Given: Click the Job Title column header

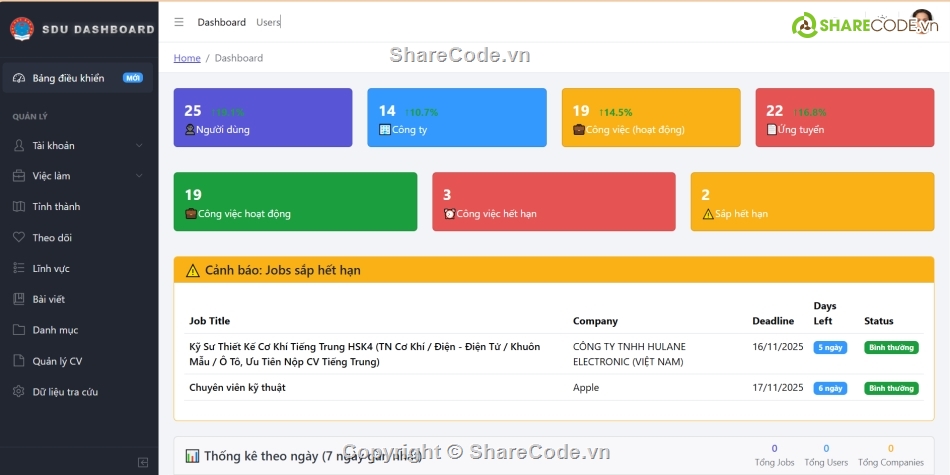Looking at the screenshot, I should tap(210, 321).
